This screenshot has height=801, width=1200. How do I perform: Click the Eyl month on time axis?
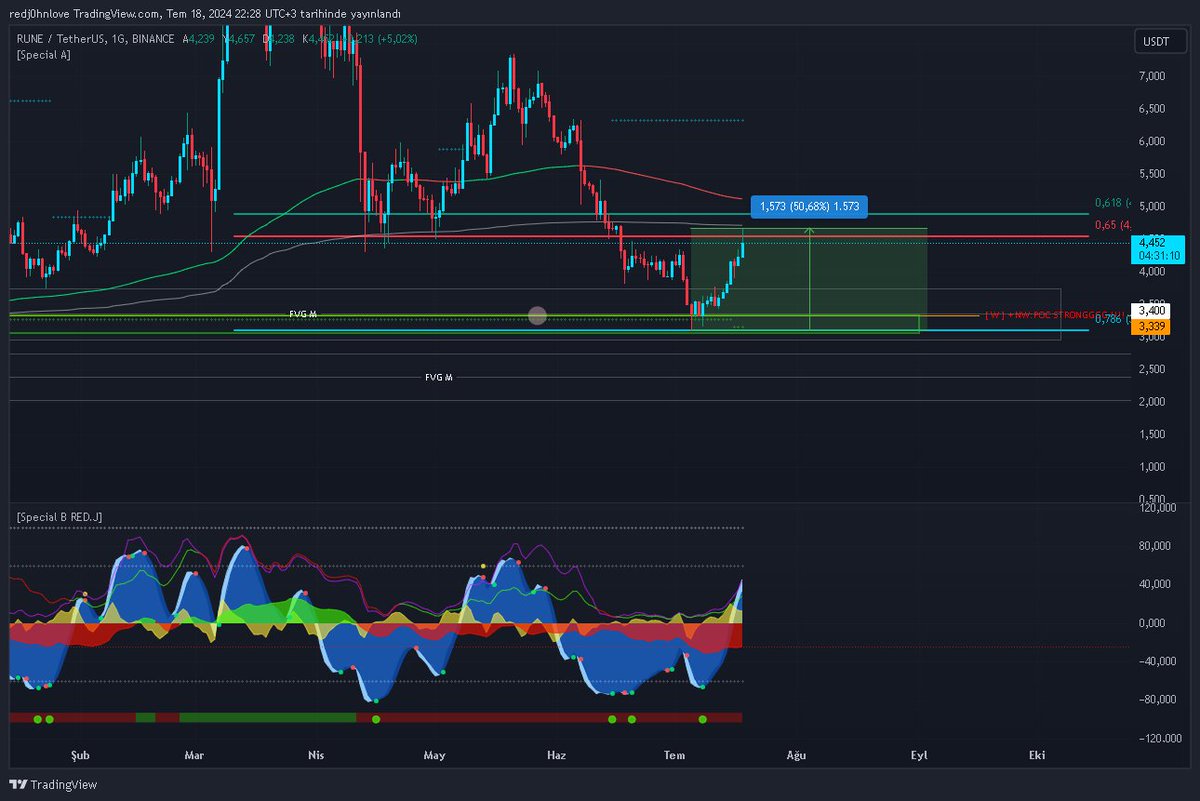(x=917, y=755)
